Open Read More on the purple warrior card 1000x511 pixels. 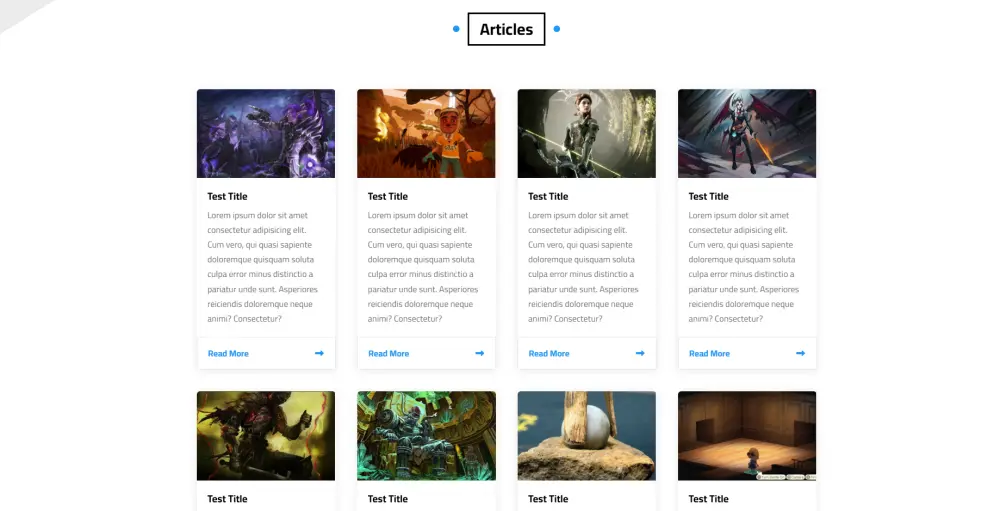pos(228,353)
